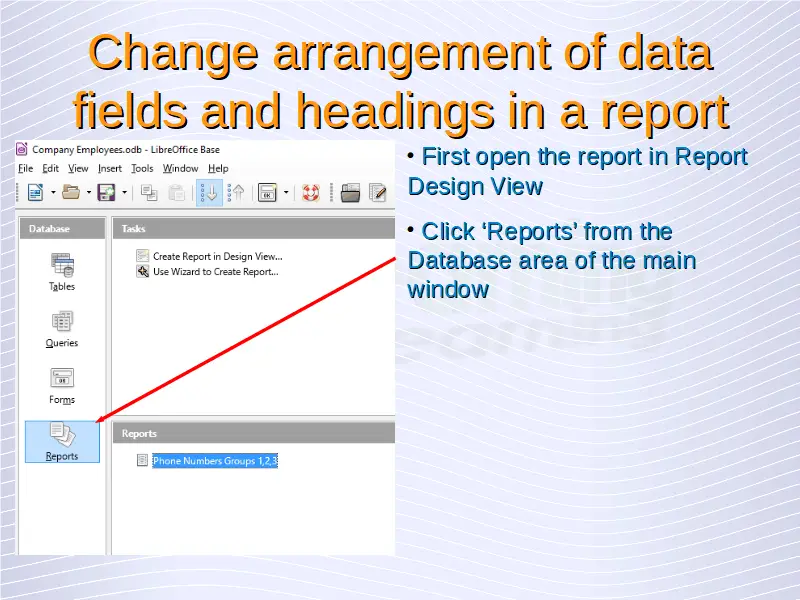Select Reports in the Database pane
The width and height of the screenshot is (800, 600).
pyautogui.click(x=62, y=442)
